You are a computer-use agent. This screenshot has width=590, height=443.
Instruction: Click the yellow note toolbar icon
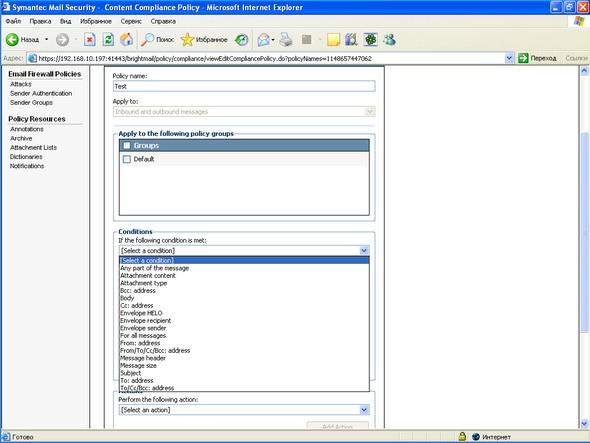[x=333, y=40]
